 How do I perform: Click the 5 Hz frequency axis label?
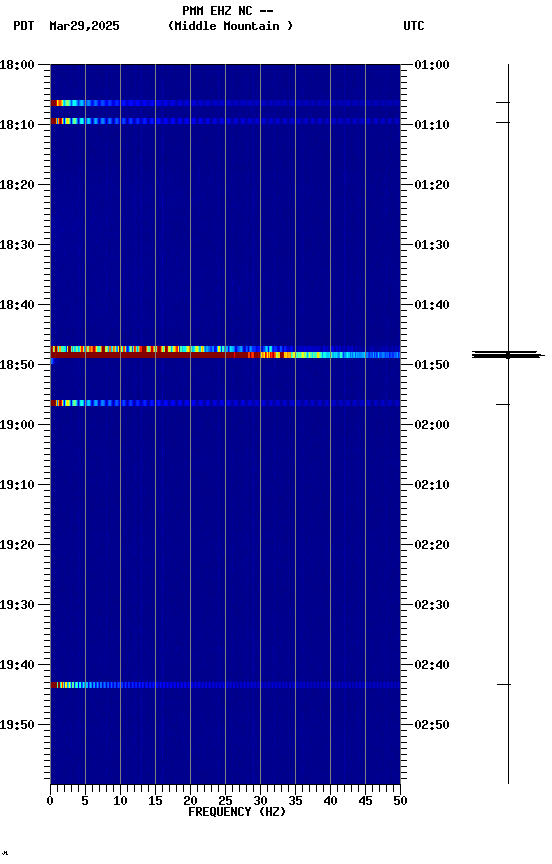(85, 801)
